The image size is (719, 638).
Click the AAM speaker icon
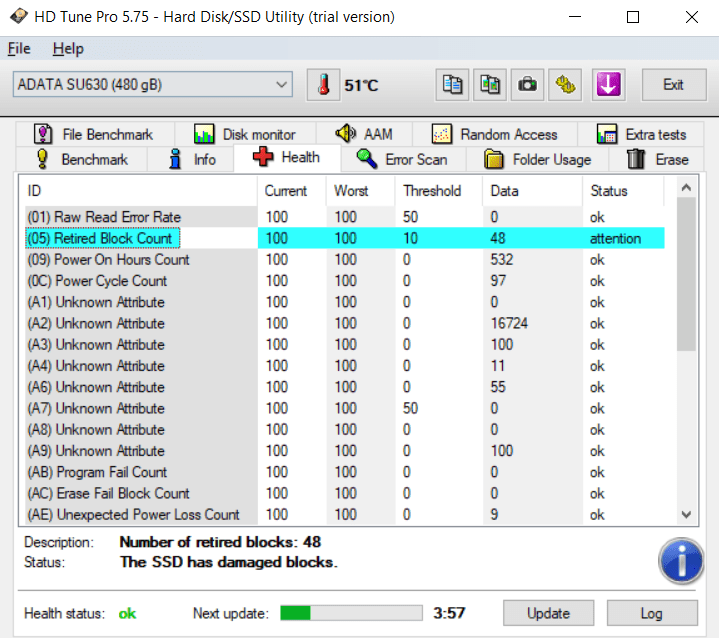(x=345, y=133)
